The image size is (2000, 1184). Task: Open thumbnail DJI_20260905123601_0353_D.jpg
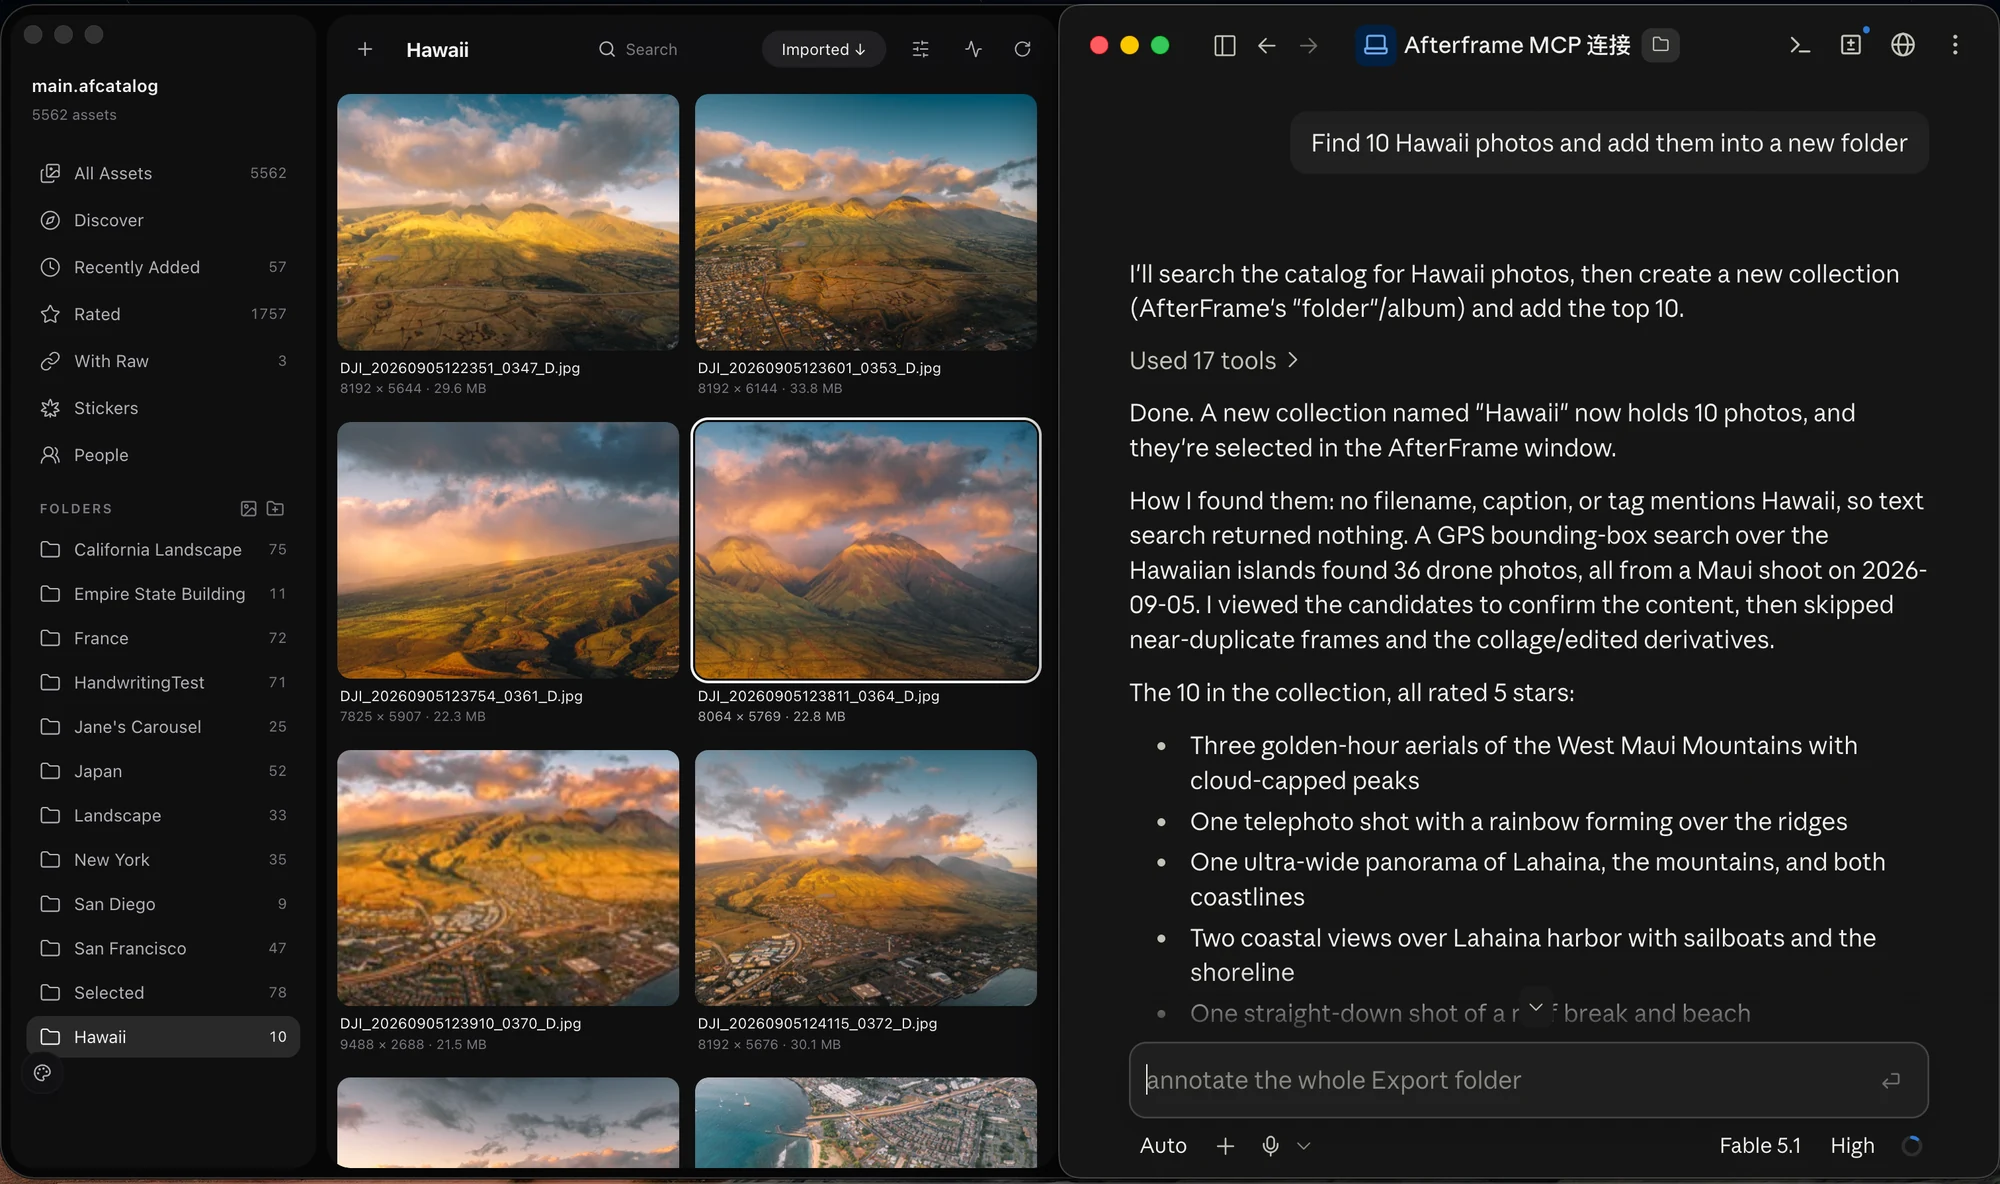pyautogui.click(x=866, y=222)
